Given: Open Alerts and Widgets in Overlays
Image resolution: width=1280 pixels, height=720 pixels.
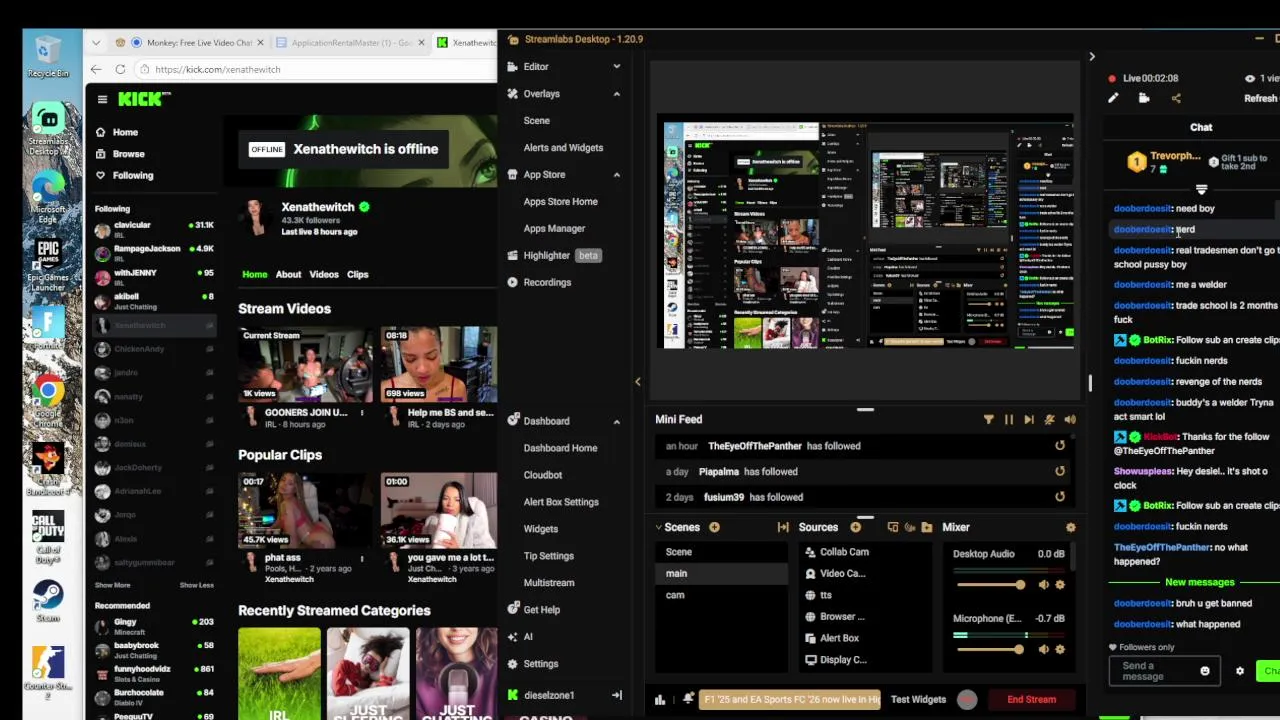Looking at the screenshot, I should coord(563,148).
